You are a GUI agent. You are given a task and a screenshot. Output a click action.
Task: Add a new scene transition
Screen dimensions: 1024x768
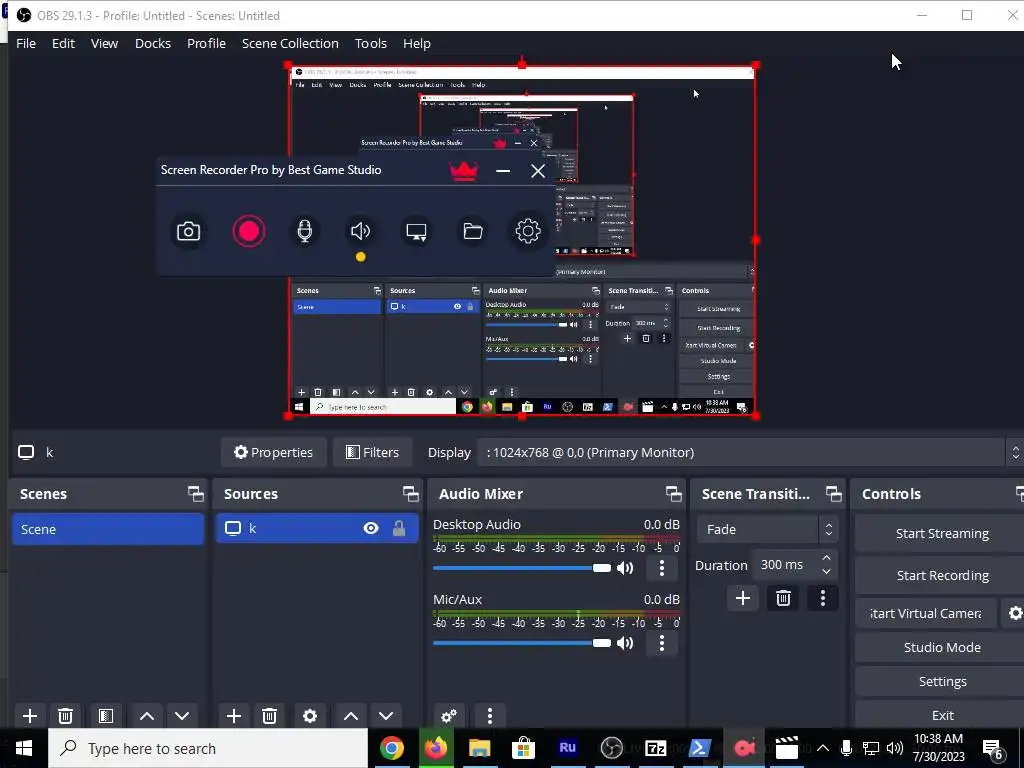(743, 598)
